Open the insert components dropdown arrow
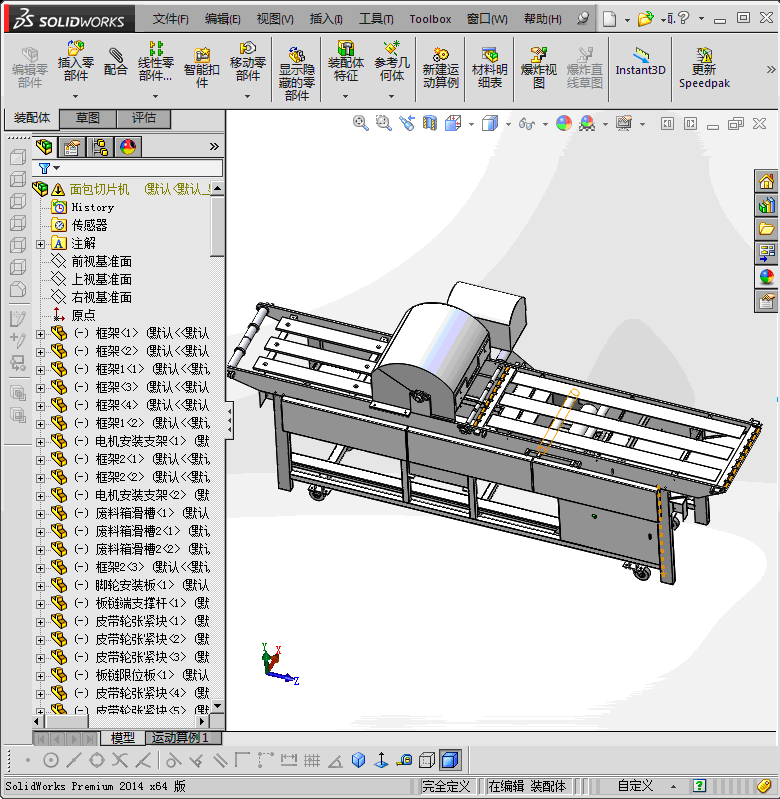Screen dimensions: 780x799 tap(75, 96)
